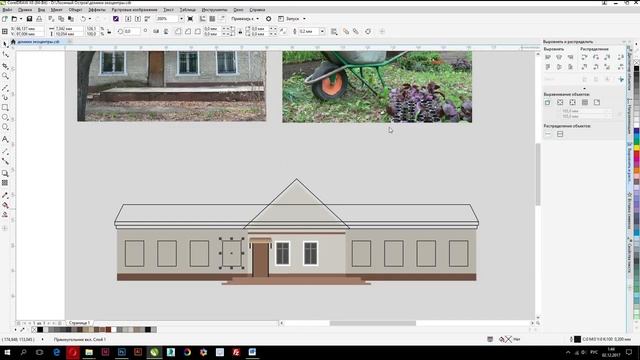This screenshot has width=640, height=360.
Task: Select the Freehand tool in the toolbox
Action: [x=5, y=87]
